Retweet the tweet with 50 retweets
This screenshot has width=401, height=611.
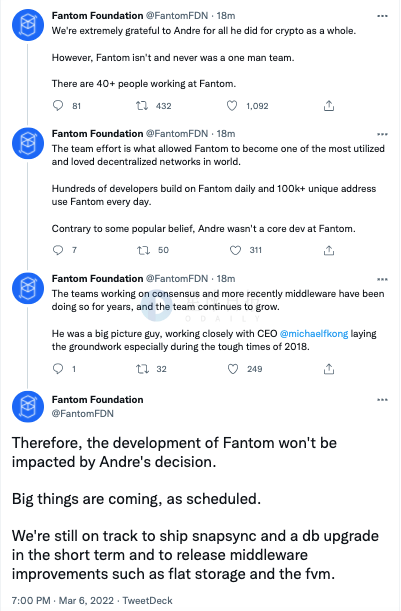click(x=143, y=250)
